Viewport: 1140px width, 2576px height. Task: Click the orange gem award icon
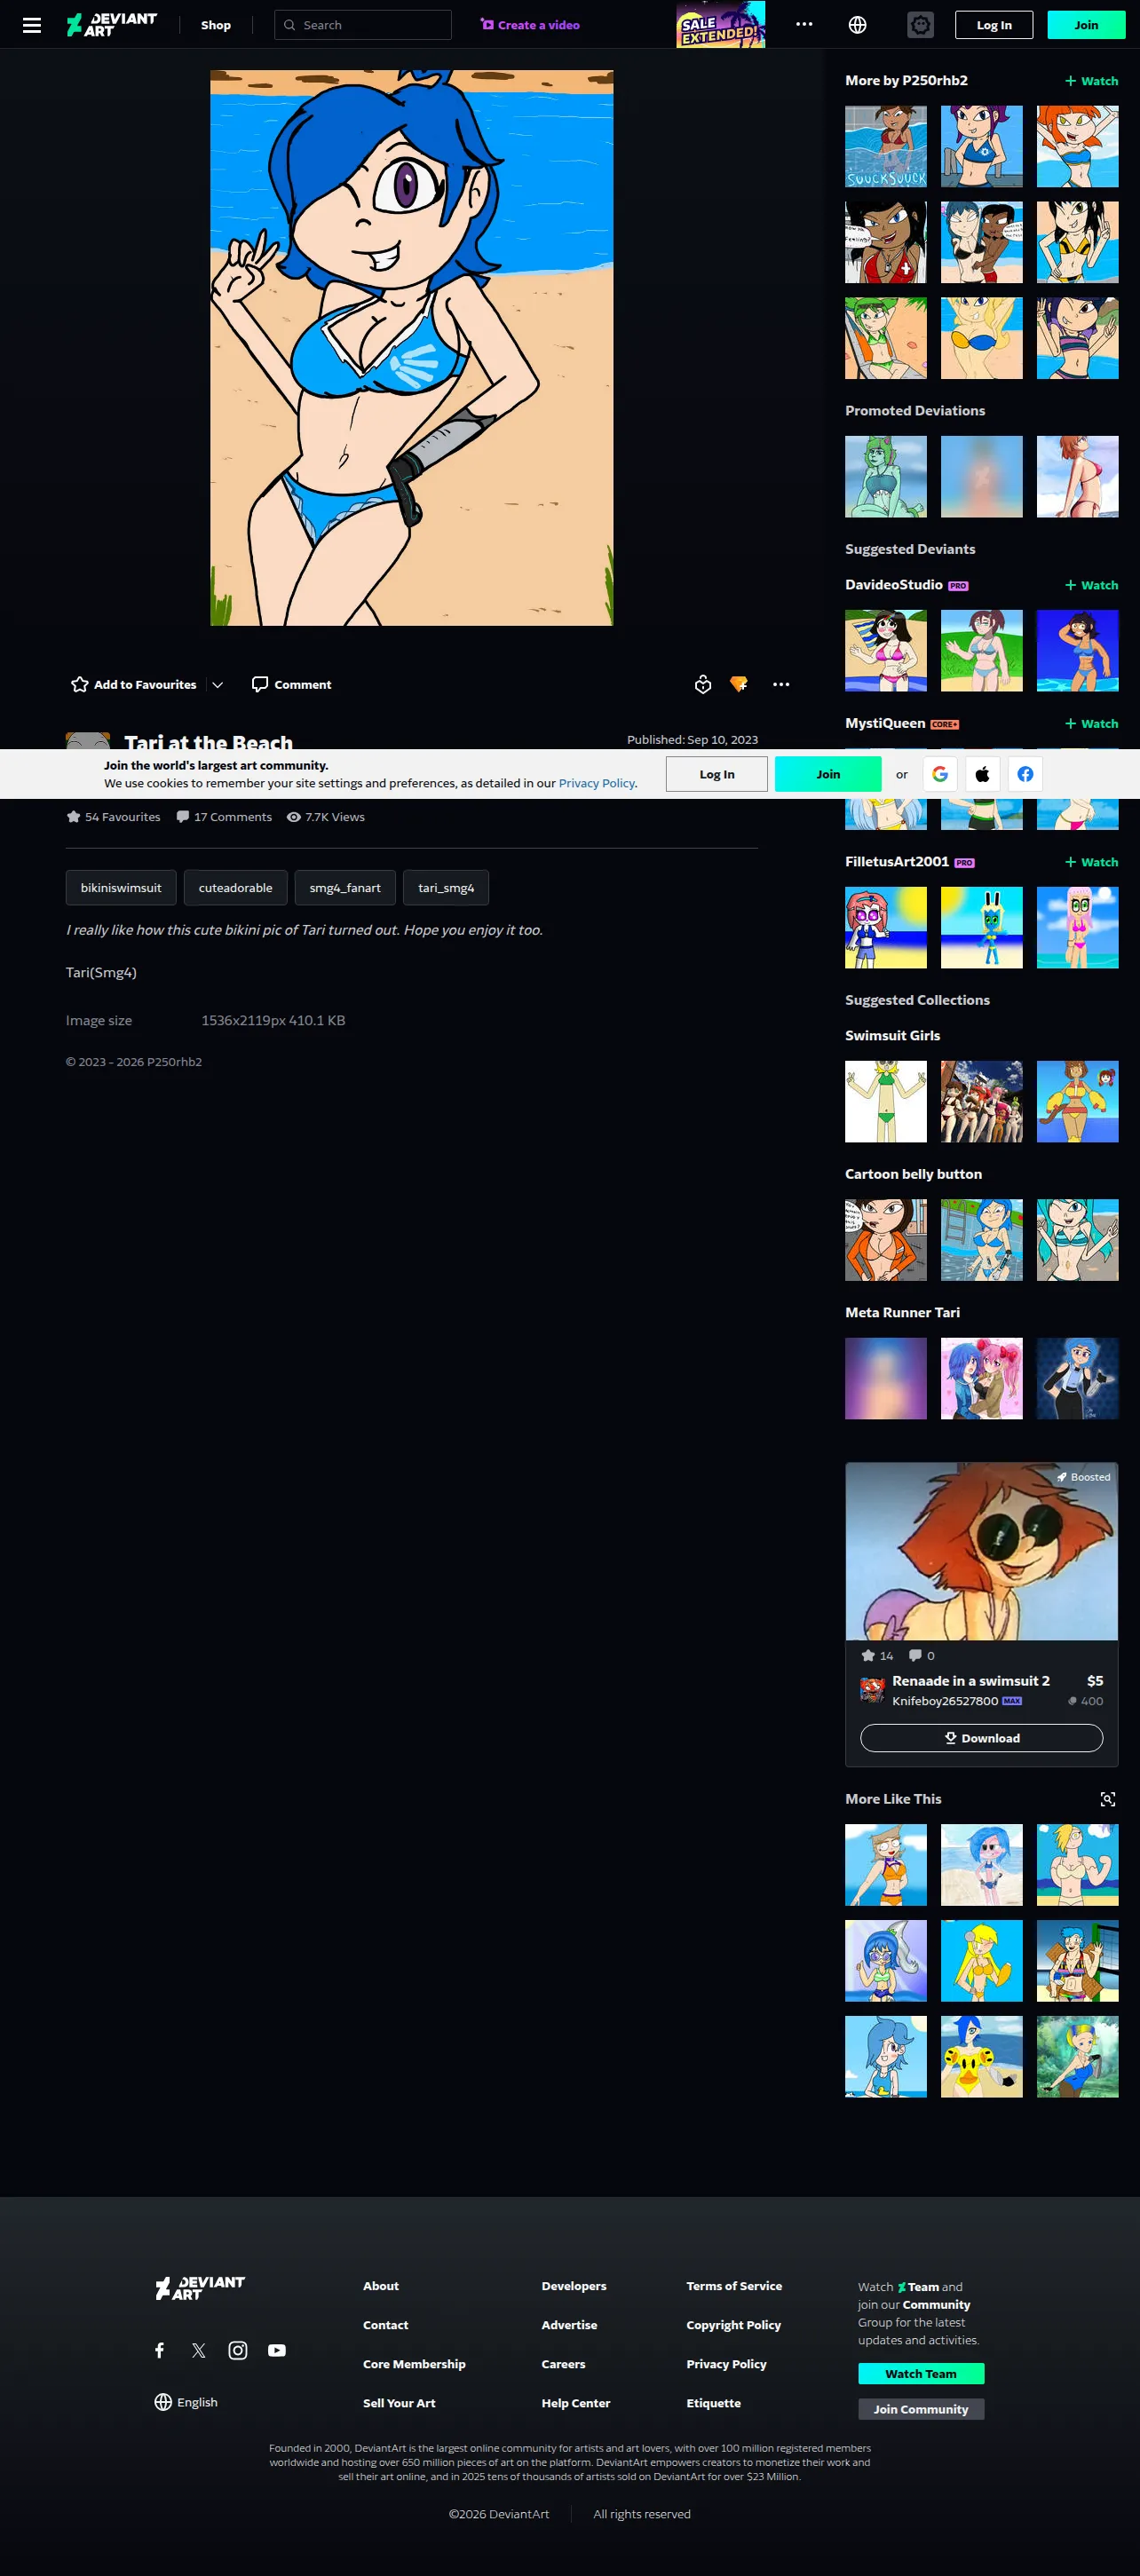[x=739, y=684]
